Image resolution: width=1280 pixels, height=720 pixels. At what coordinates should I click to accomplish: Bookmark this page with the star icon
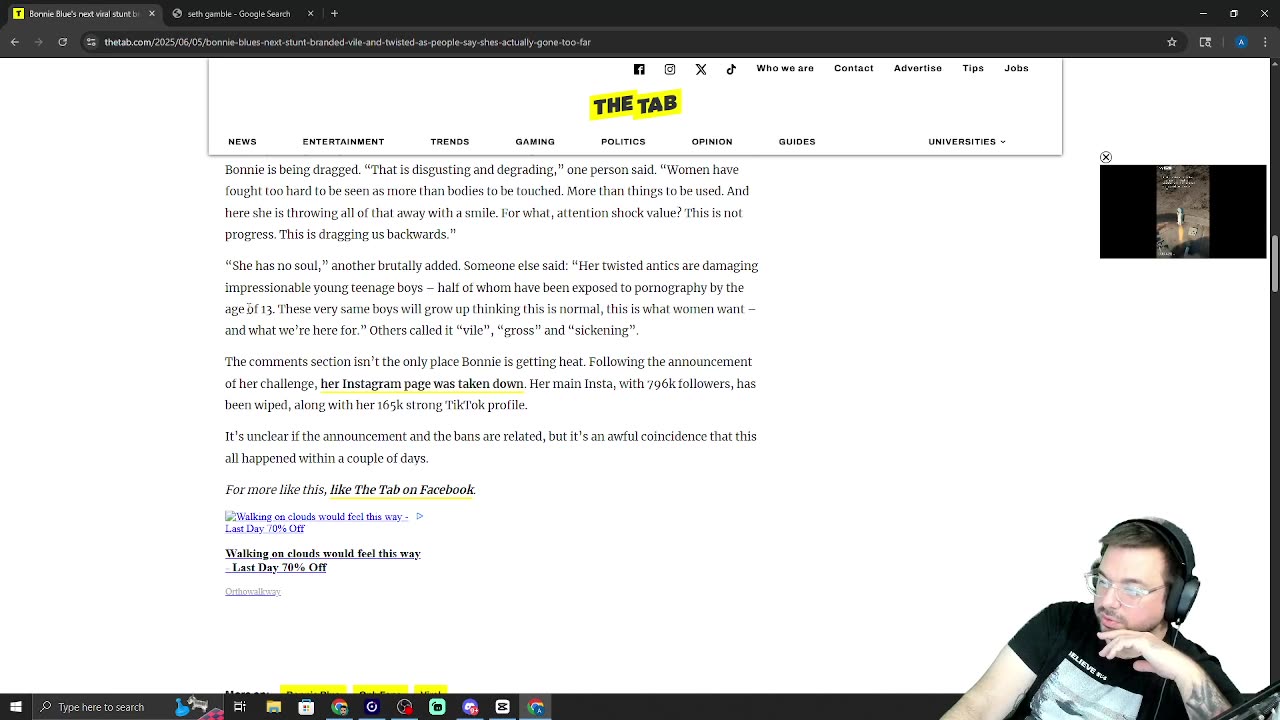click(x=1172, y=42)
